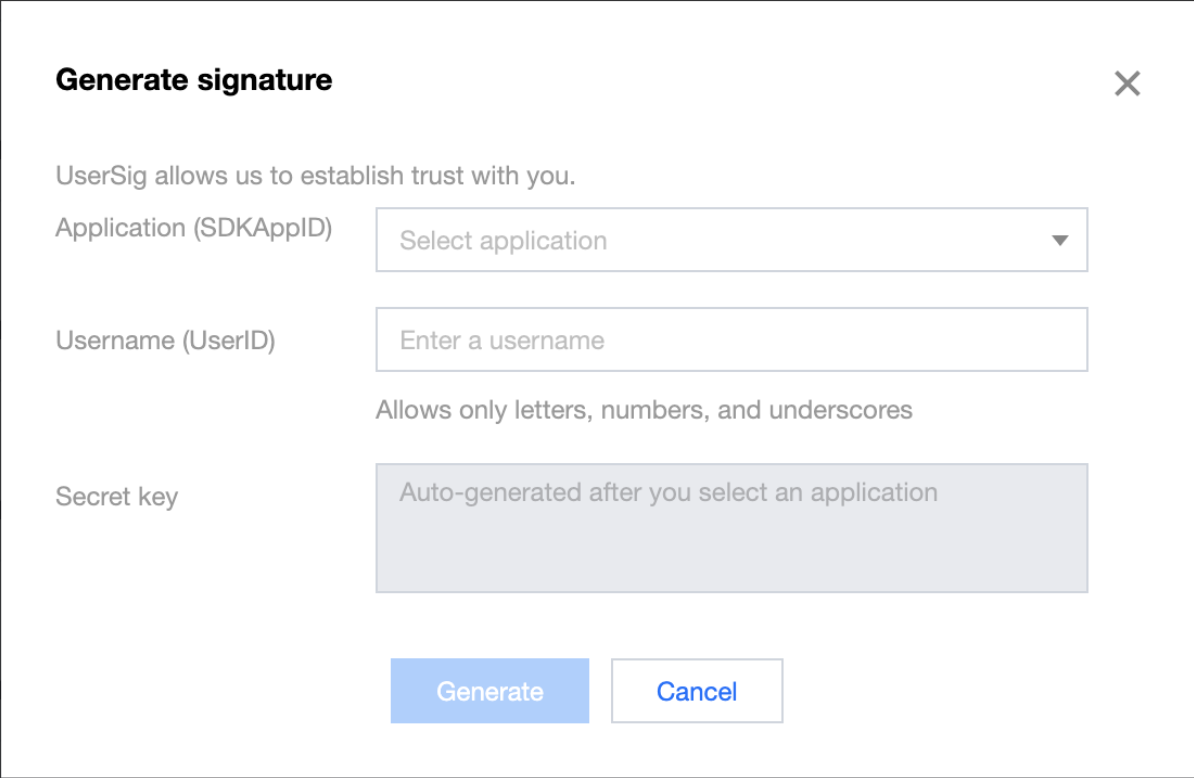This screenshot has height=778, width=1194.
Task: Click inside the Secret key text area
Action: [731, 528]
